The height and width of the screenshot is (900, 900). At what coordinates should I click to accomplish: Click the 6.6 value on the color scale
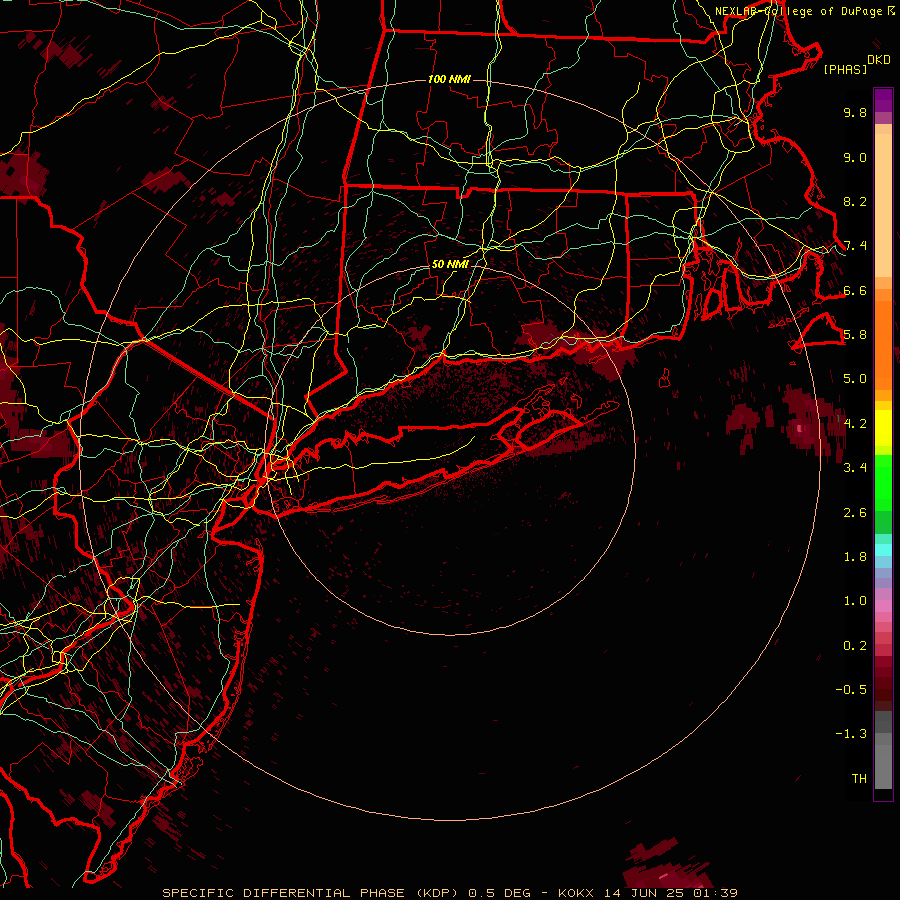click(855, 290)
